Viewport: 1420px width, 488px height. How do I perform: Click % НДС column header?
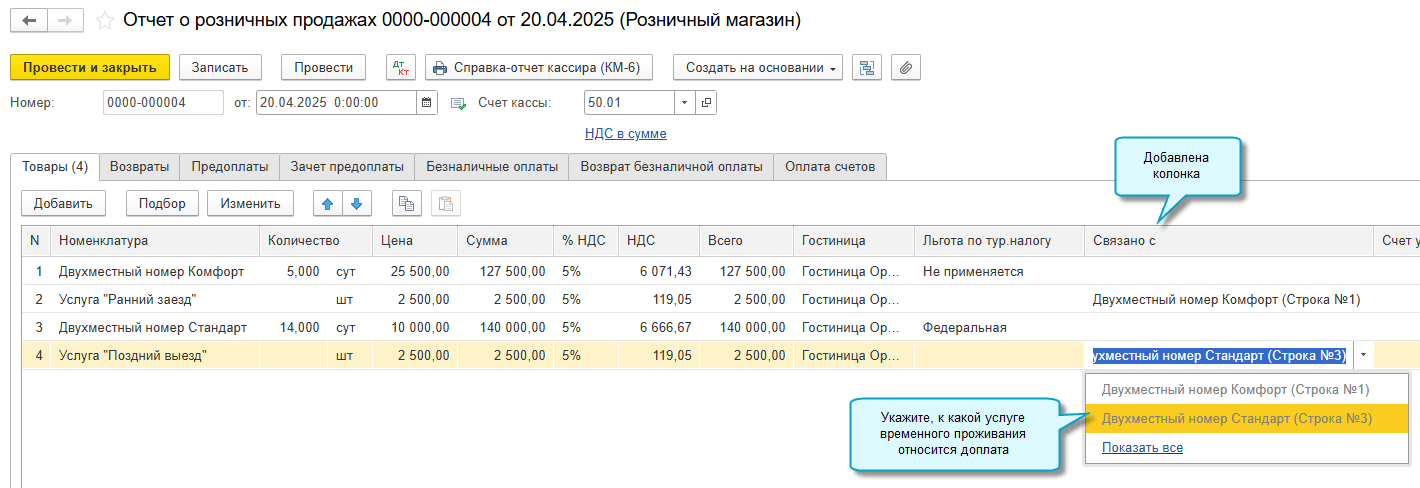tap(586, 240)
